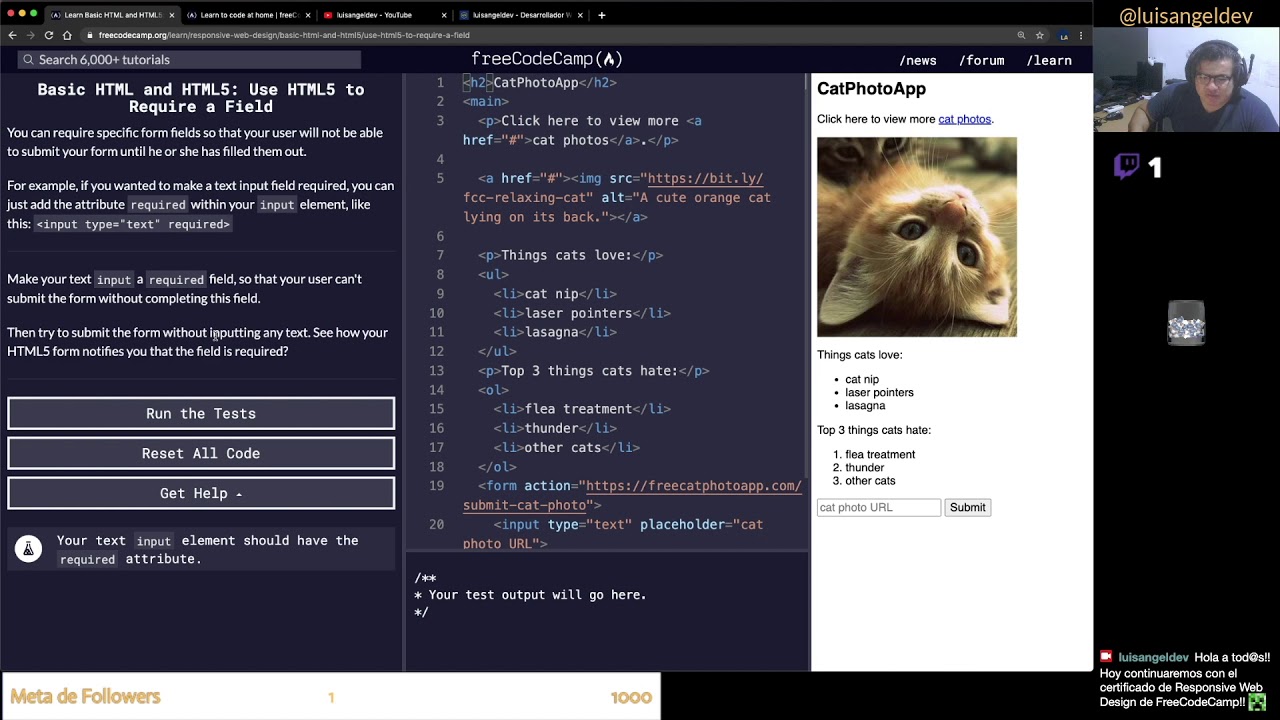
Task: Switch to Learn to code at home tab
Action: pos(248,15)
